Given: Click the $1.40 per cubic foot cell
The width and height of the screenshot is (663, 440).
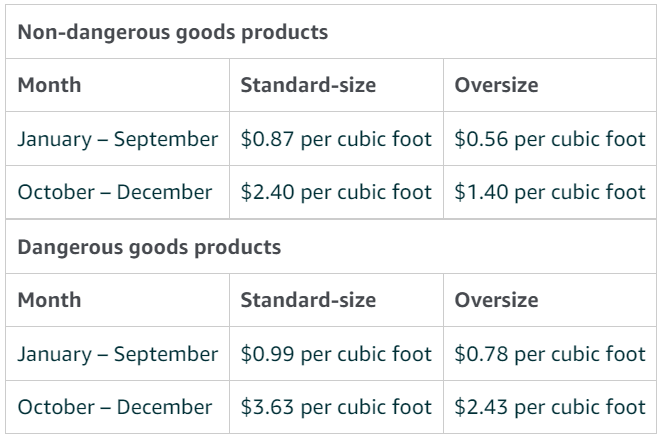Looking at the screenshot, I should tap(550, 192).
